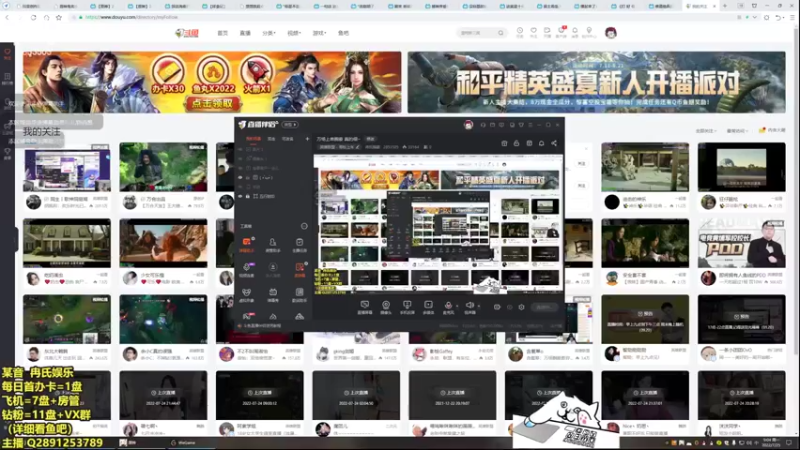The image size is (800, 450).
Task: Edit the stream title pencil icon
Action: (358, 147)
